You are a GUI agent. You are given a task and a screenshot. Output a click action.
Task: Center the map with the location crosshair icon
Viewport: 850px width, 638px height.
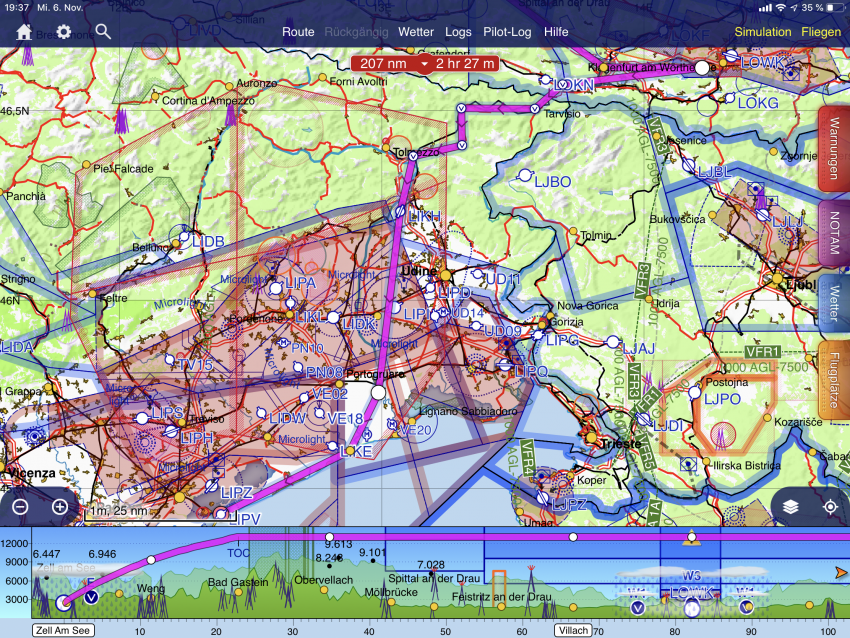(830, 507)
